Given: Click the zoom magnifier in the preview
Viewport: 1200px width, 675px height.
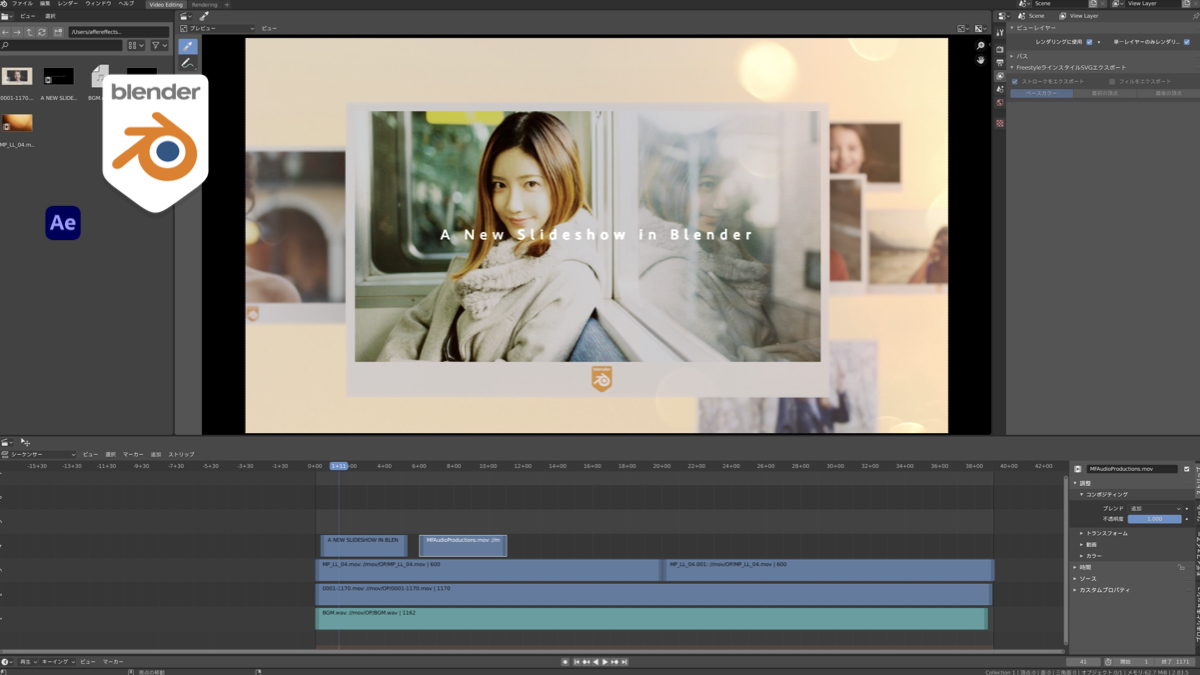Looking at the screenshot, I should point(980,46).
